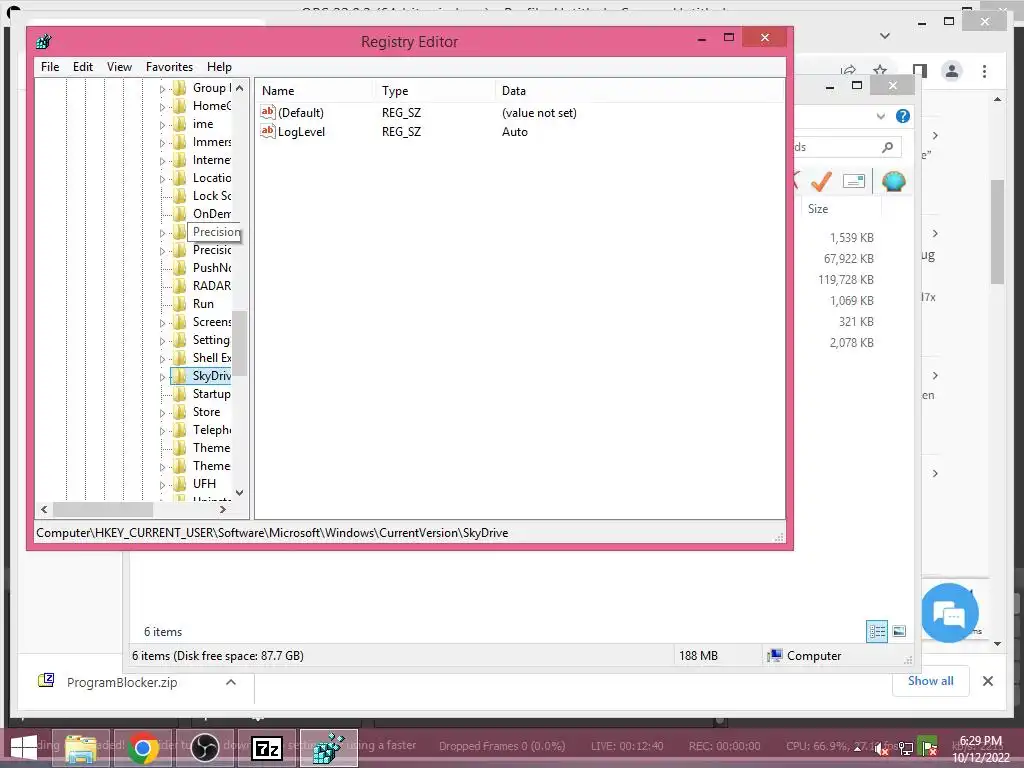Open Chrome three-dot menu
1024x768 pixels.
tap(984, 71)
